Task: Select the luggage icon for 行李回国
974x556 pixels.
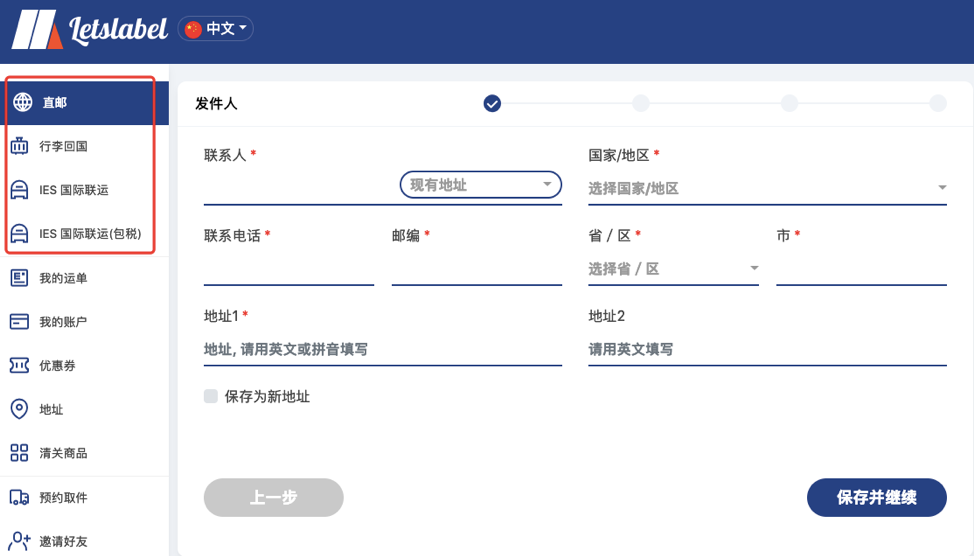Action: tap(19, 146)
